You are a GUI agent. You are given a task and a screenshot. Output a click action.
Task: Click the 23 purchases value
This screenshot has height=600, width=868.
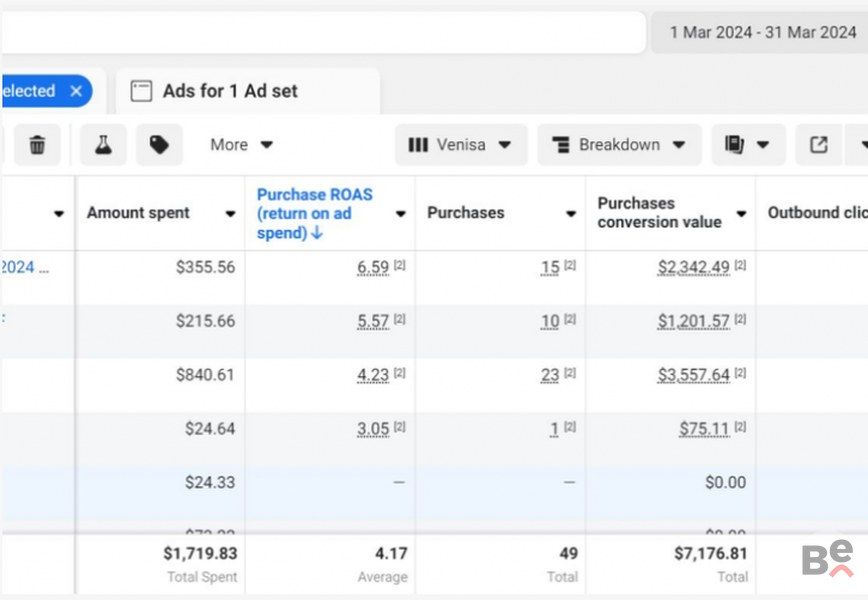549,375
